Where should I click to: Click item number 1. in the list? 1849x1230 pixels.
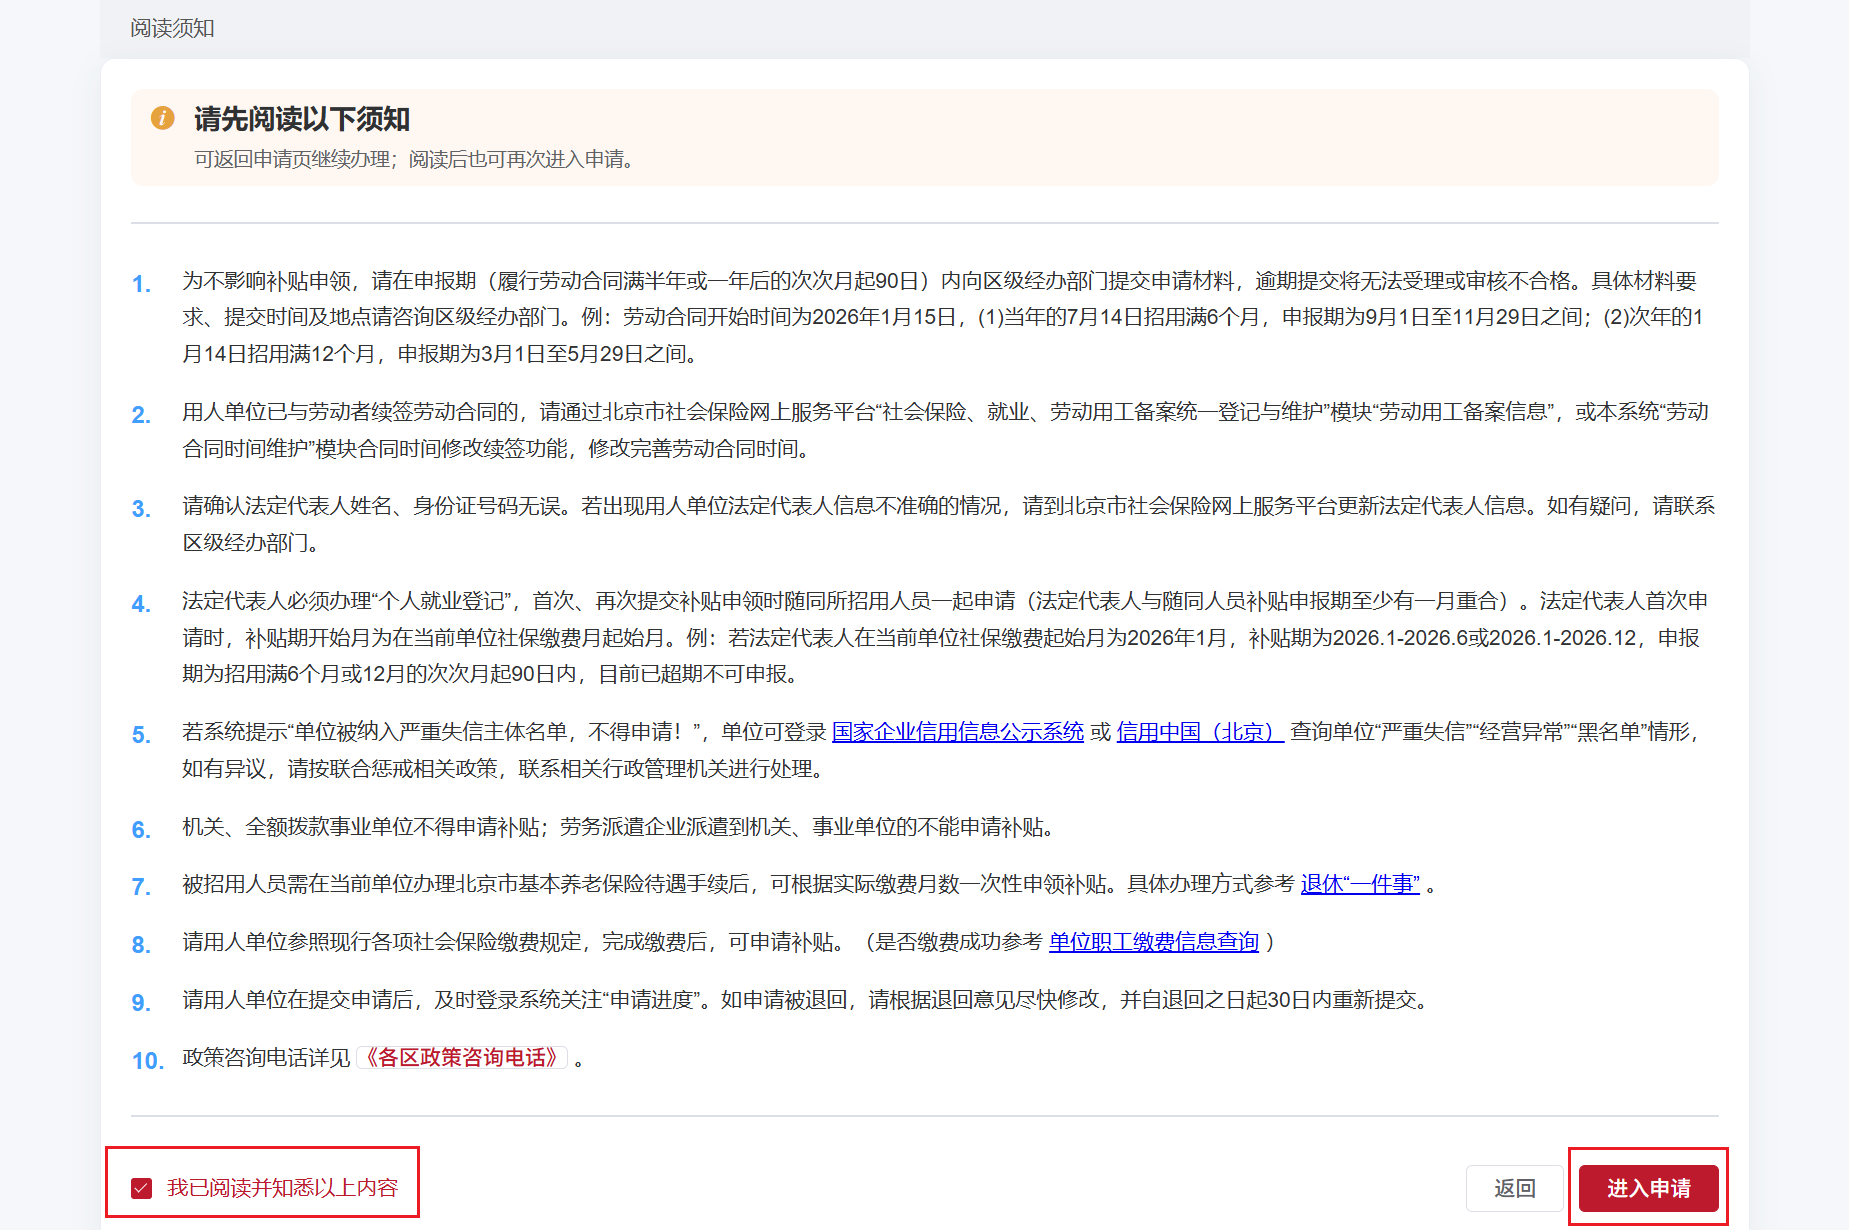click(x=142, y=284)
